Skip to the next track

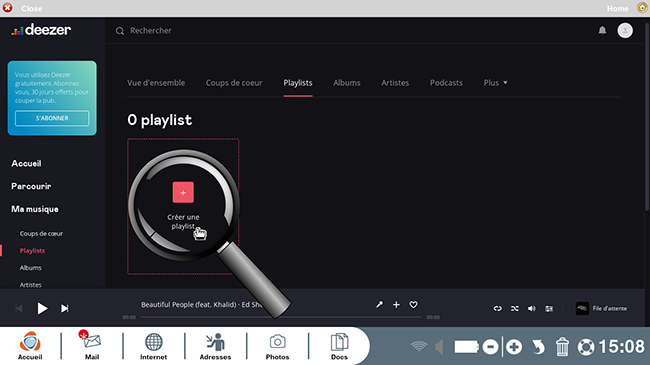point(64,308)
